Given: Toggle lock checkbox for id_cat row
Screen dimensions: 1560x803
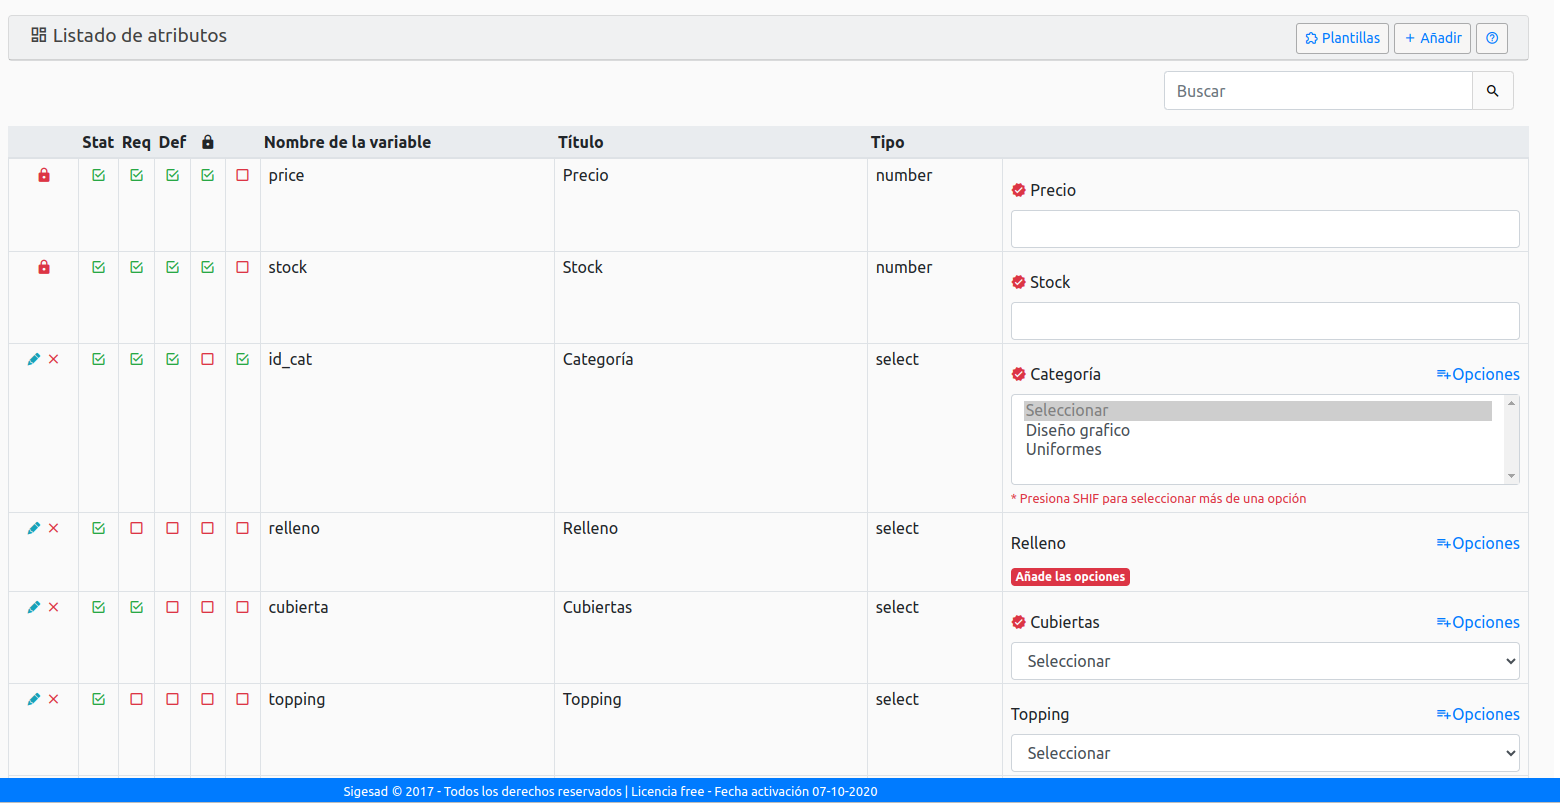Looking at the screenshot, I should (x=208, y=359).
